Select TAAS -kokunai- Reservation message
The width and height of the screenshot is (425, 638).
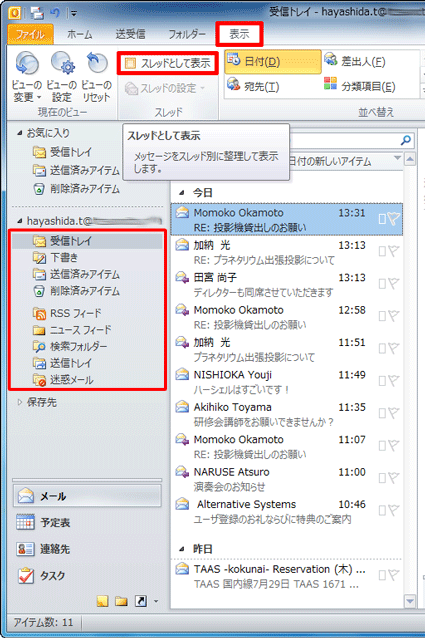tap(287, 576)
